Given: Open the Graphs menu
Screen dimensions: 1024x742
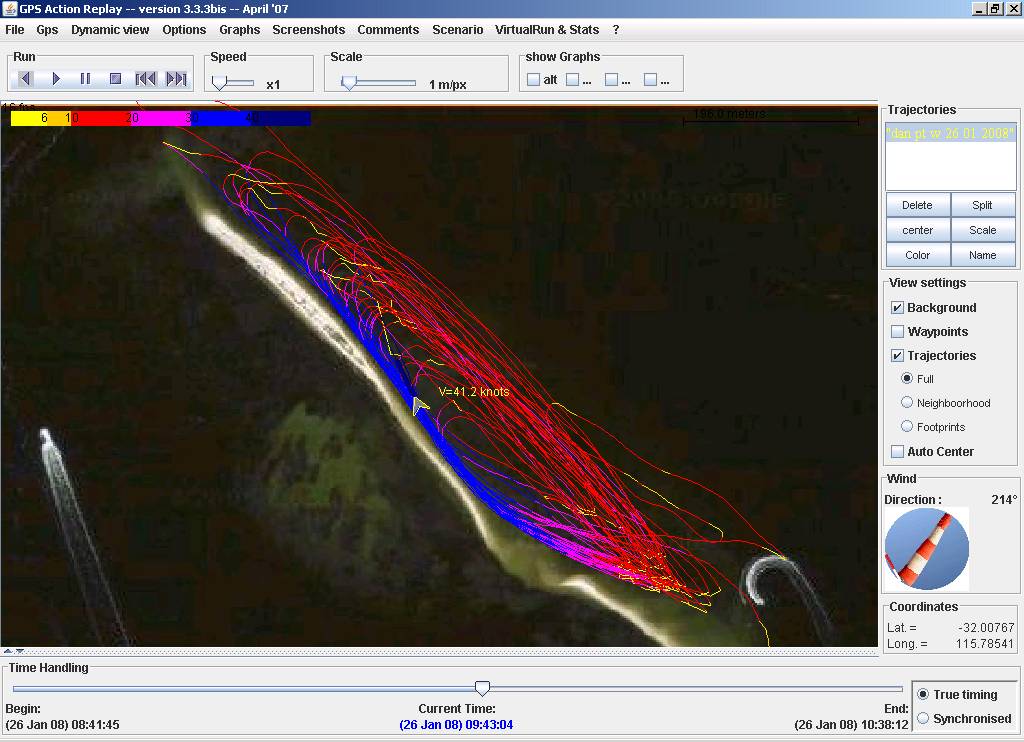Looking at the screenshot, I should tap(239, 30).
